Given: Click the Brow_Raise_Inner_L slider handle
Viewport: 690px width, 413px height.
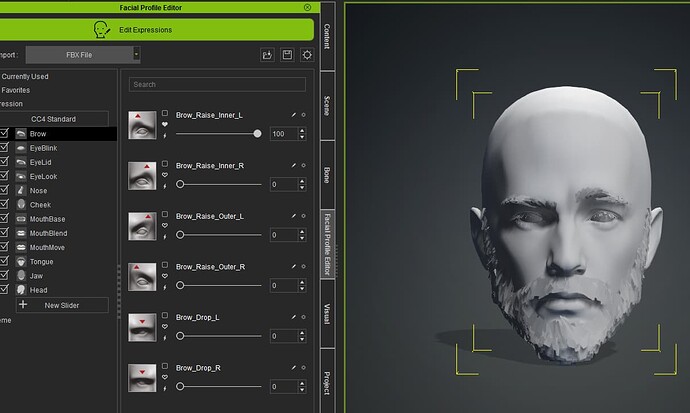Looking at the screenshot, I should pyautogui.click(x=257, y=134).
